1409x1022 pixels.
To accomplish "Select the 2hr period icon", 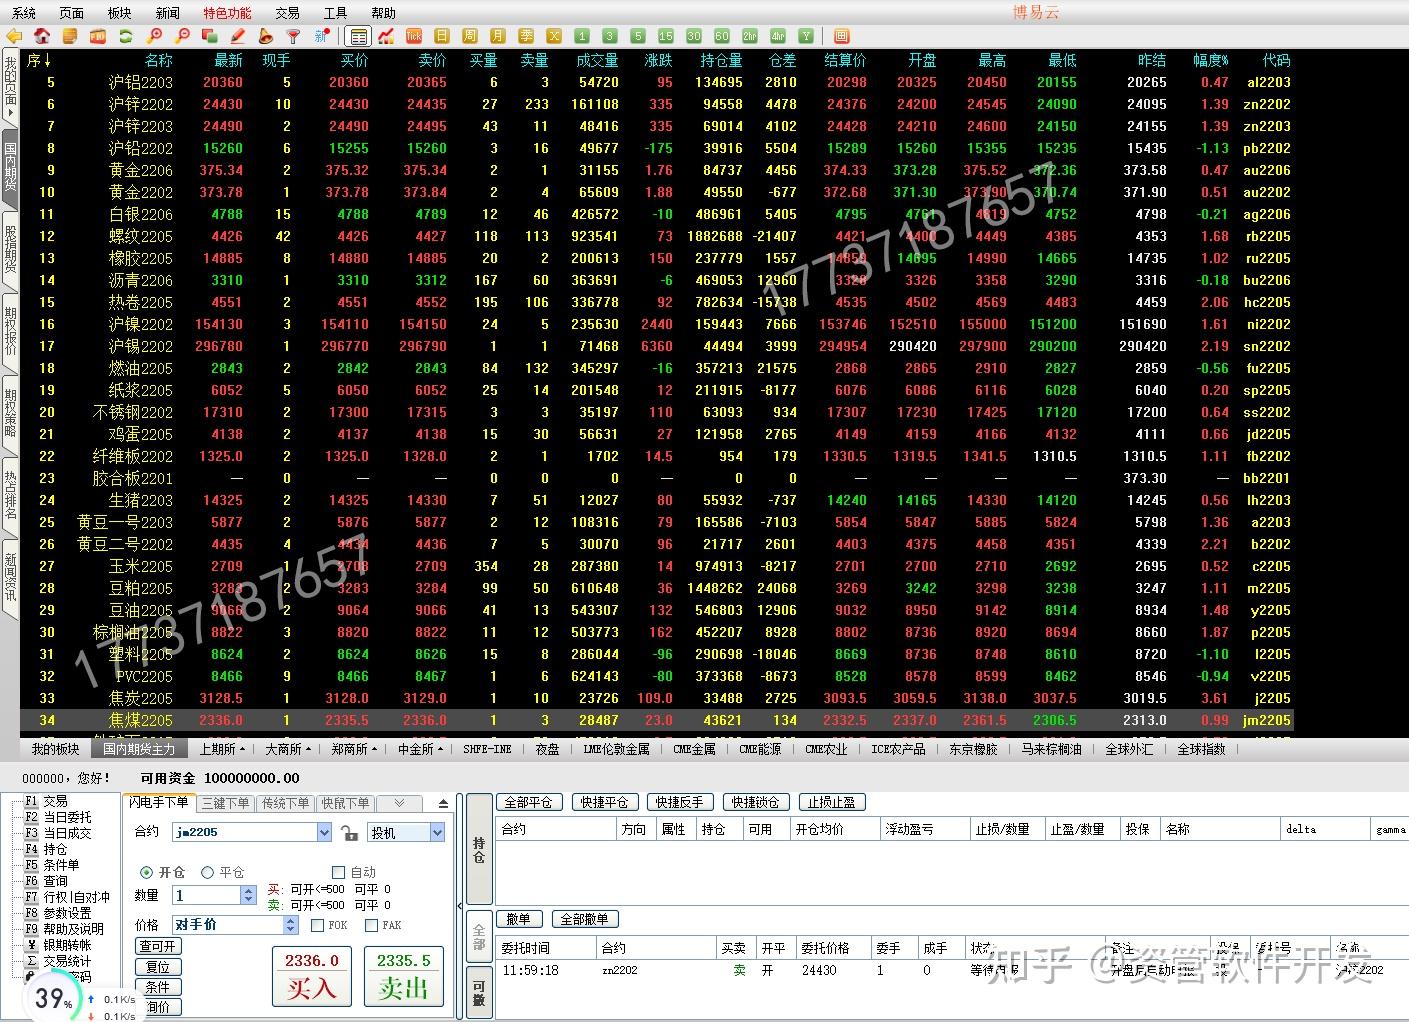I will point(750,36).
